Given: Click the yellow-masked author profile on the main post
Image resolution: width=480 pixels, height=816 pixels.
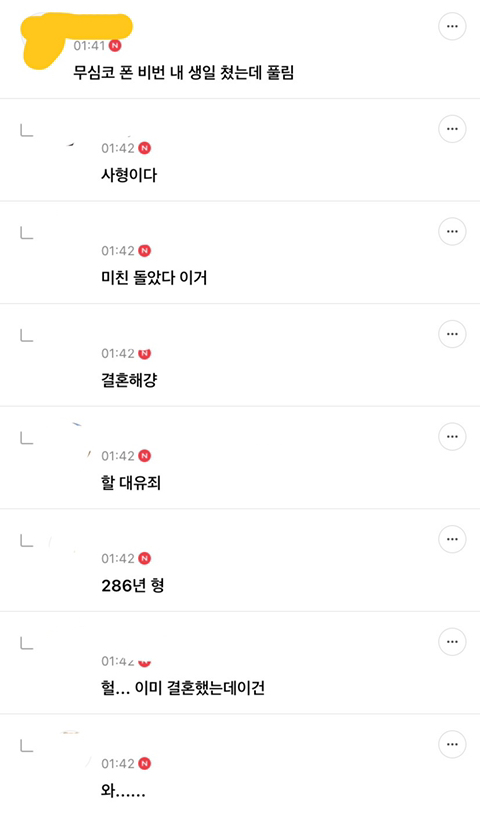Looking at the screenshot, I should tap(75, 36).
